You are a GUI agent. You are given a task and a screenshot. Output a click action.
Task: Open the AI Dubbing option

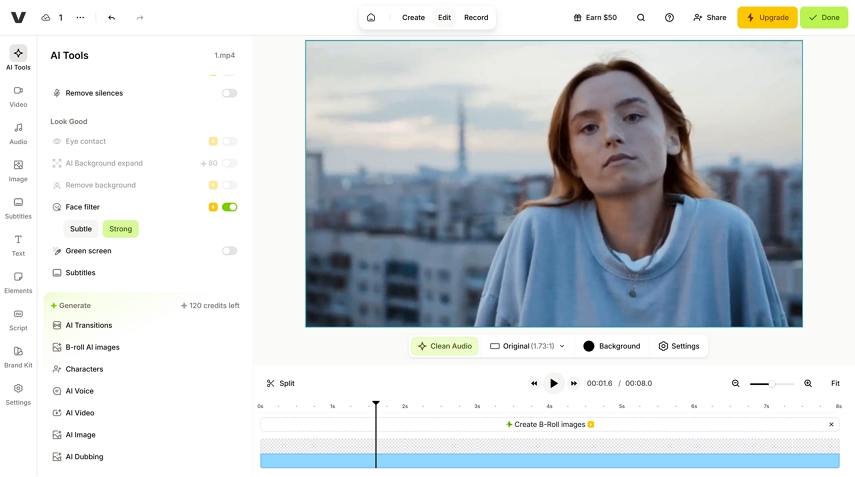78,457
